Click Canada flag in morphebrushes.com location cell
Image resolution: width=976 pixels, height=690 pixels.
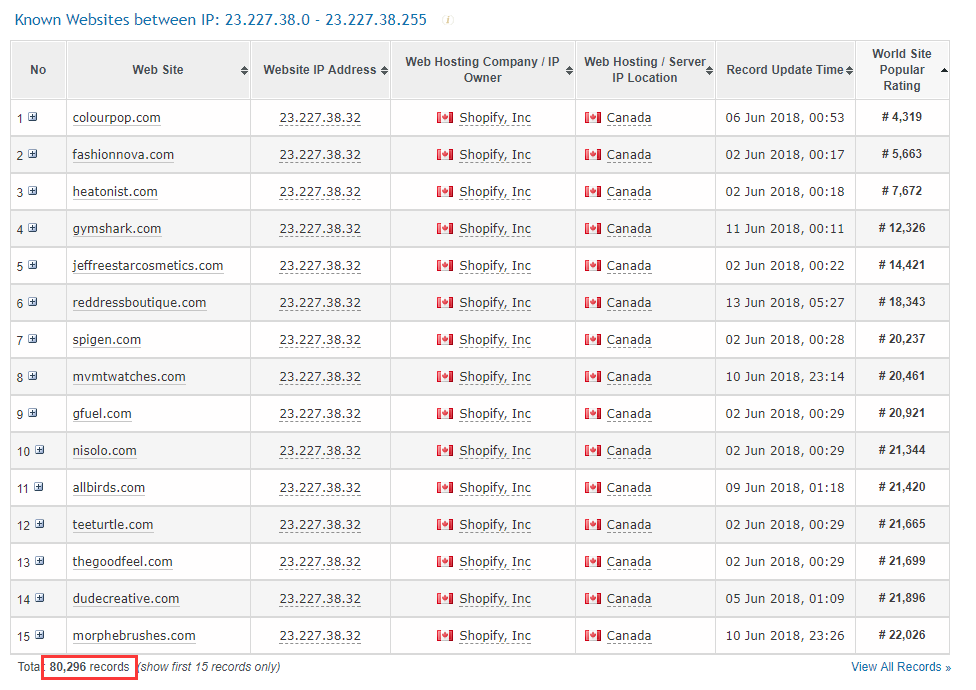pos(593,636)
